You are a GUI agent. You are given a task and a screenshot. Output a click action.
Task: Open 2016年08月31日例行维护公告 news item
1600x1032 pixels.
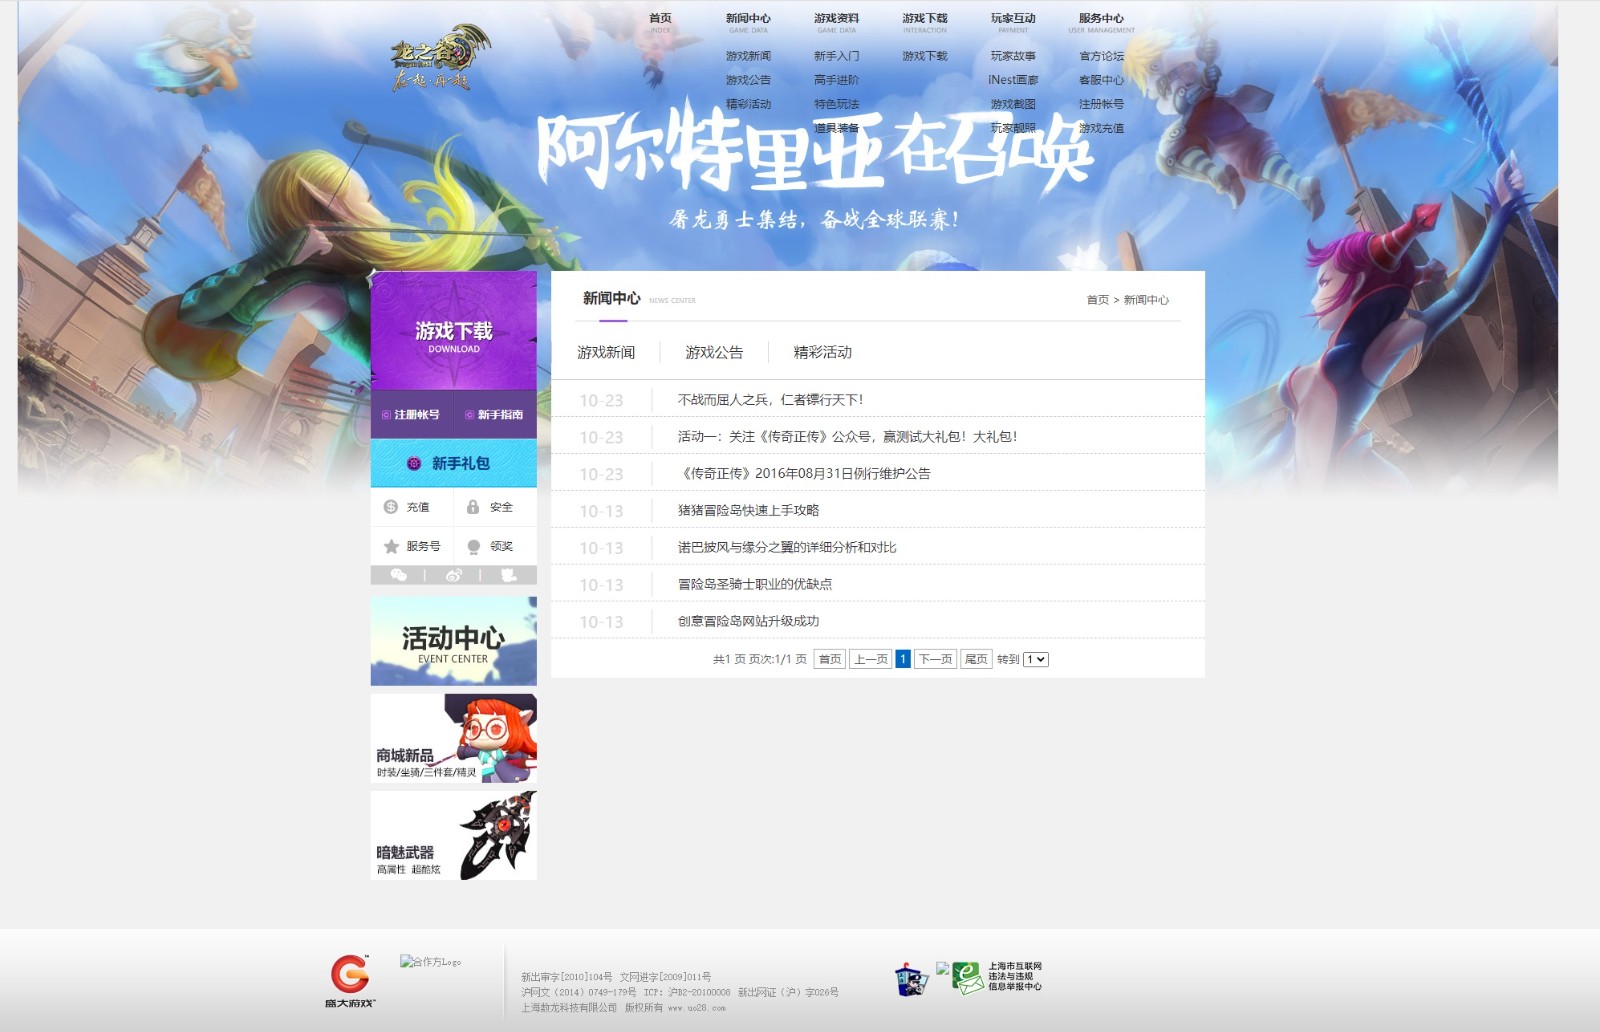click(x=804, y=473)
